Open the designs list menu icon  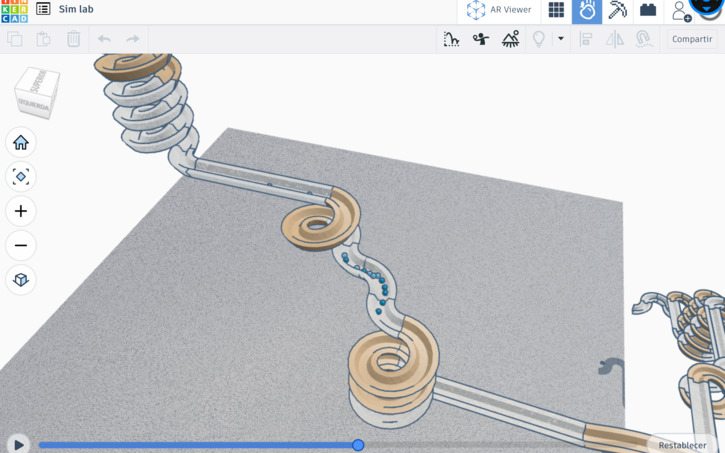(x=43, y=9)
